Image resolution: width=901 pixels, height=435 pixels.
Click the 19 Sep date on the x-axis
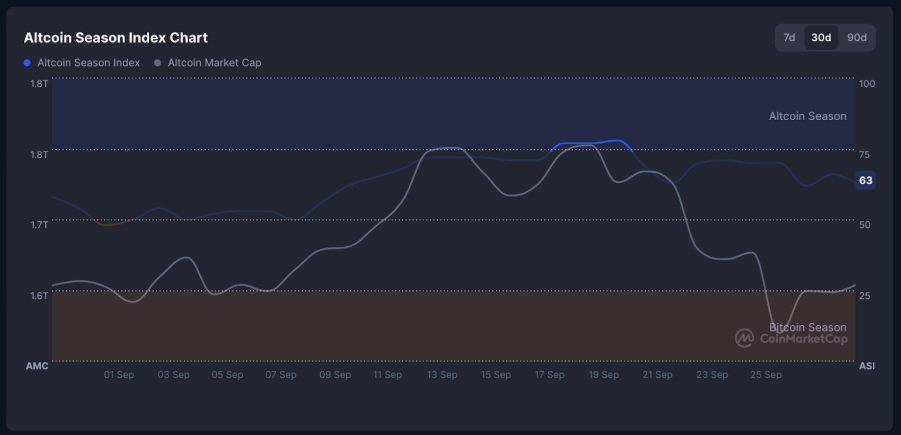tap(603, 375)
